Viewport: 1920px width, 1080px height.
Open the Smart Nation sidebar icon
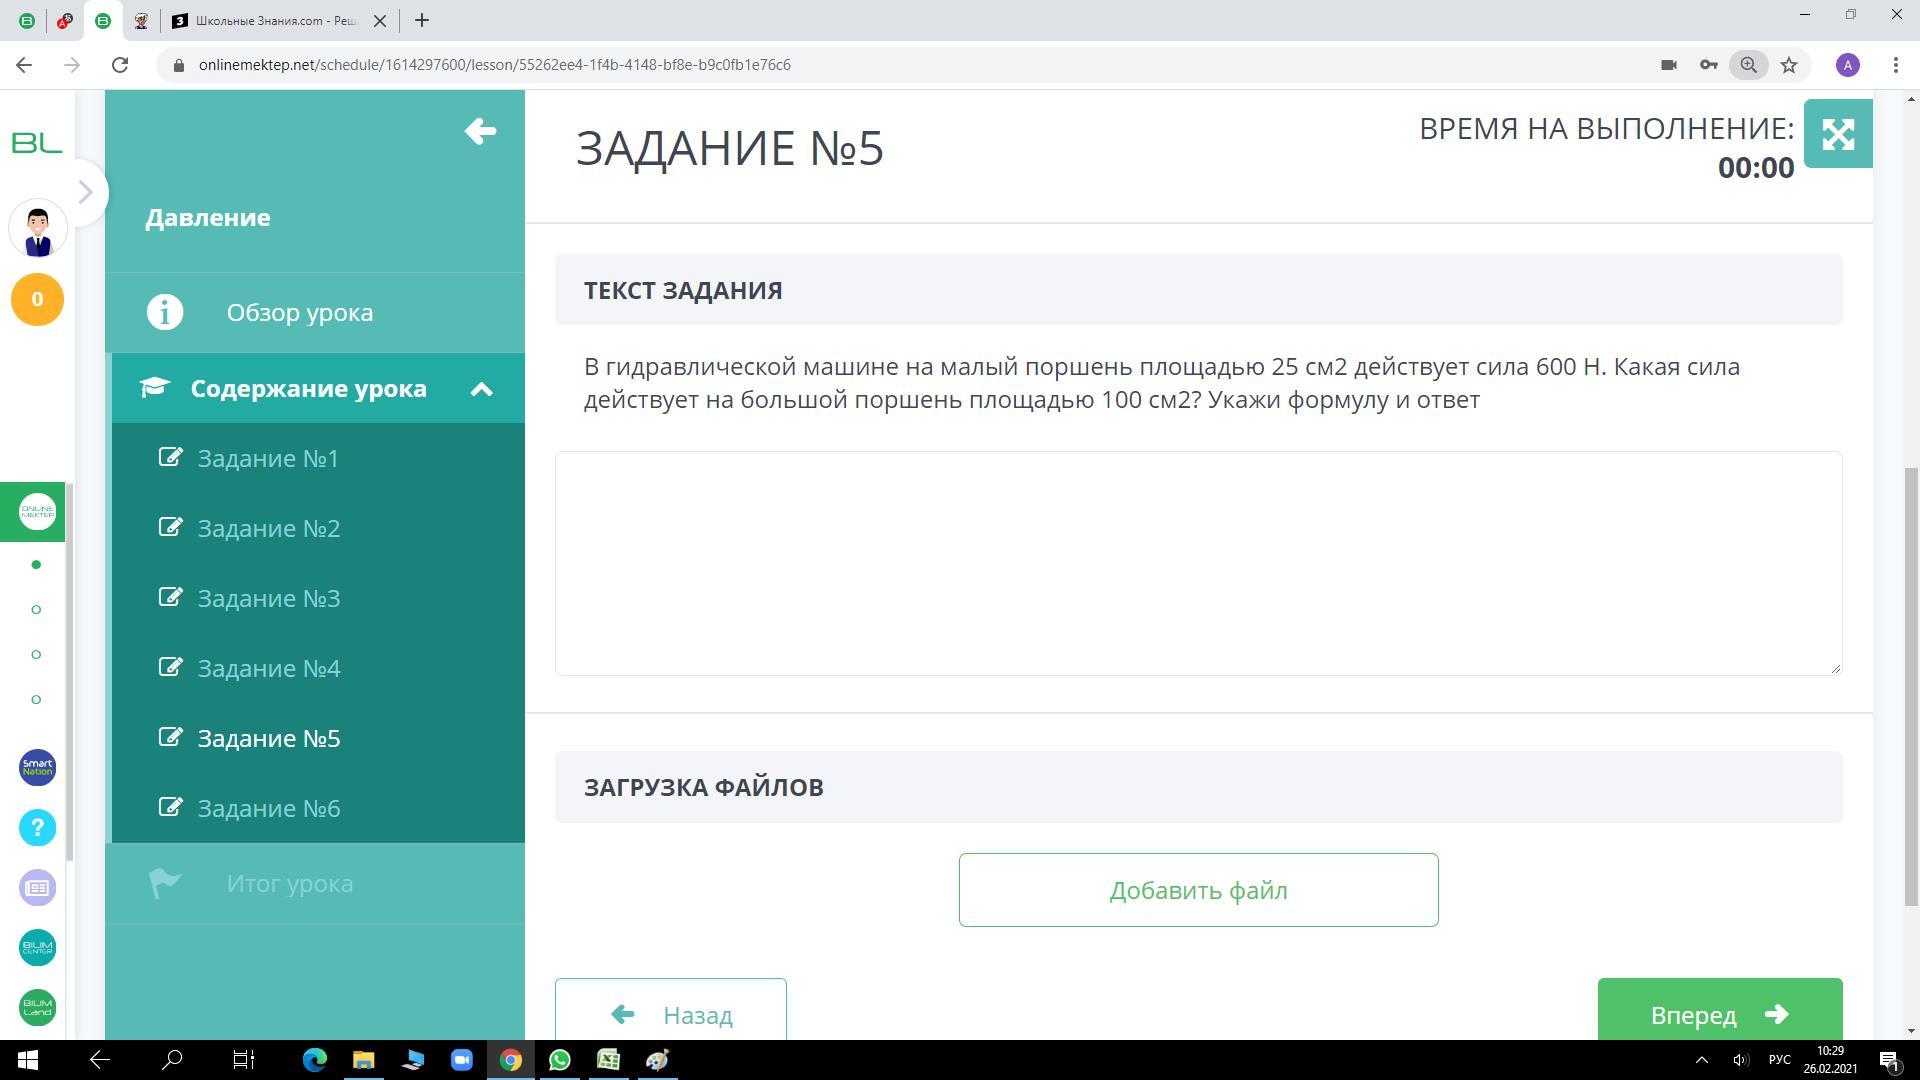point(37,768)
